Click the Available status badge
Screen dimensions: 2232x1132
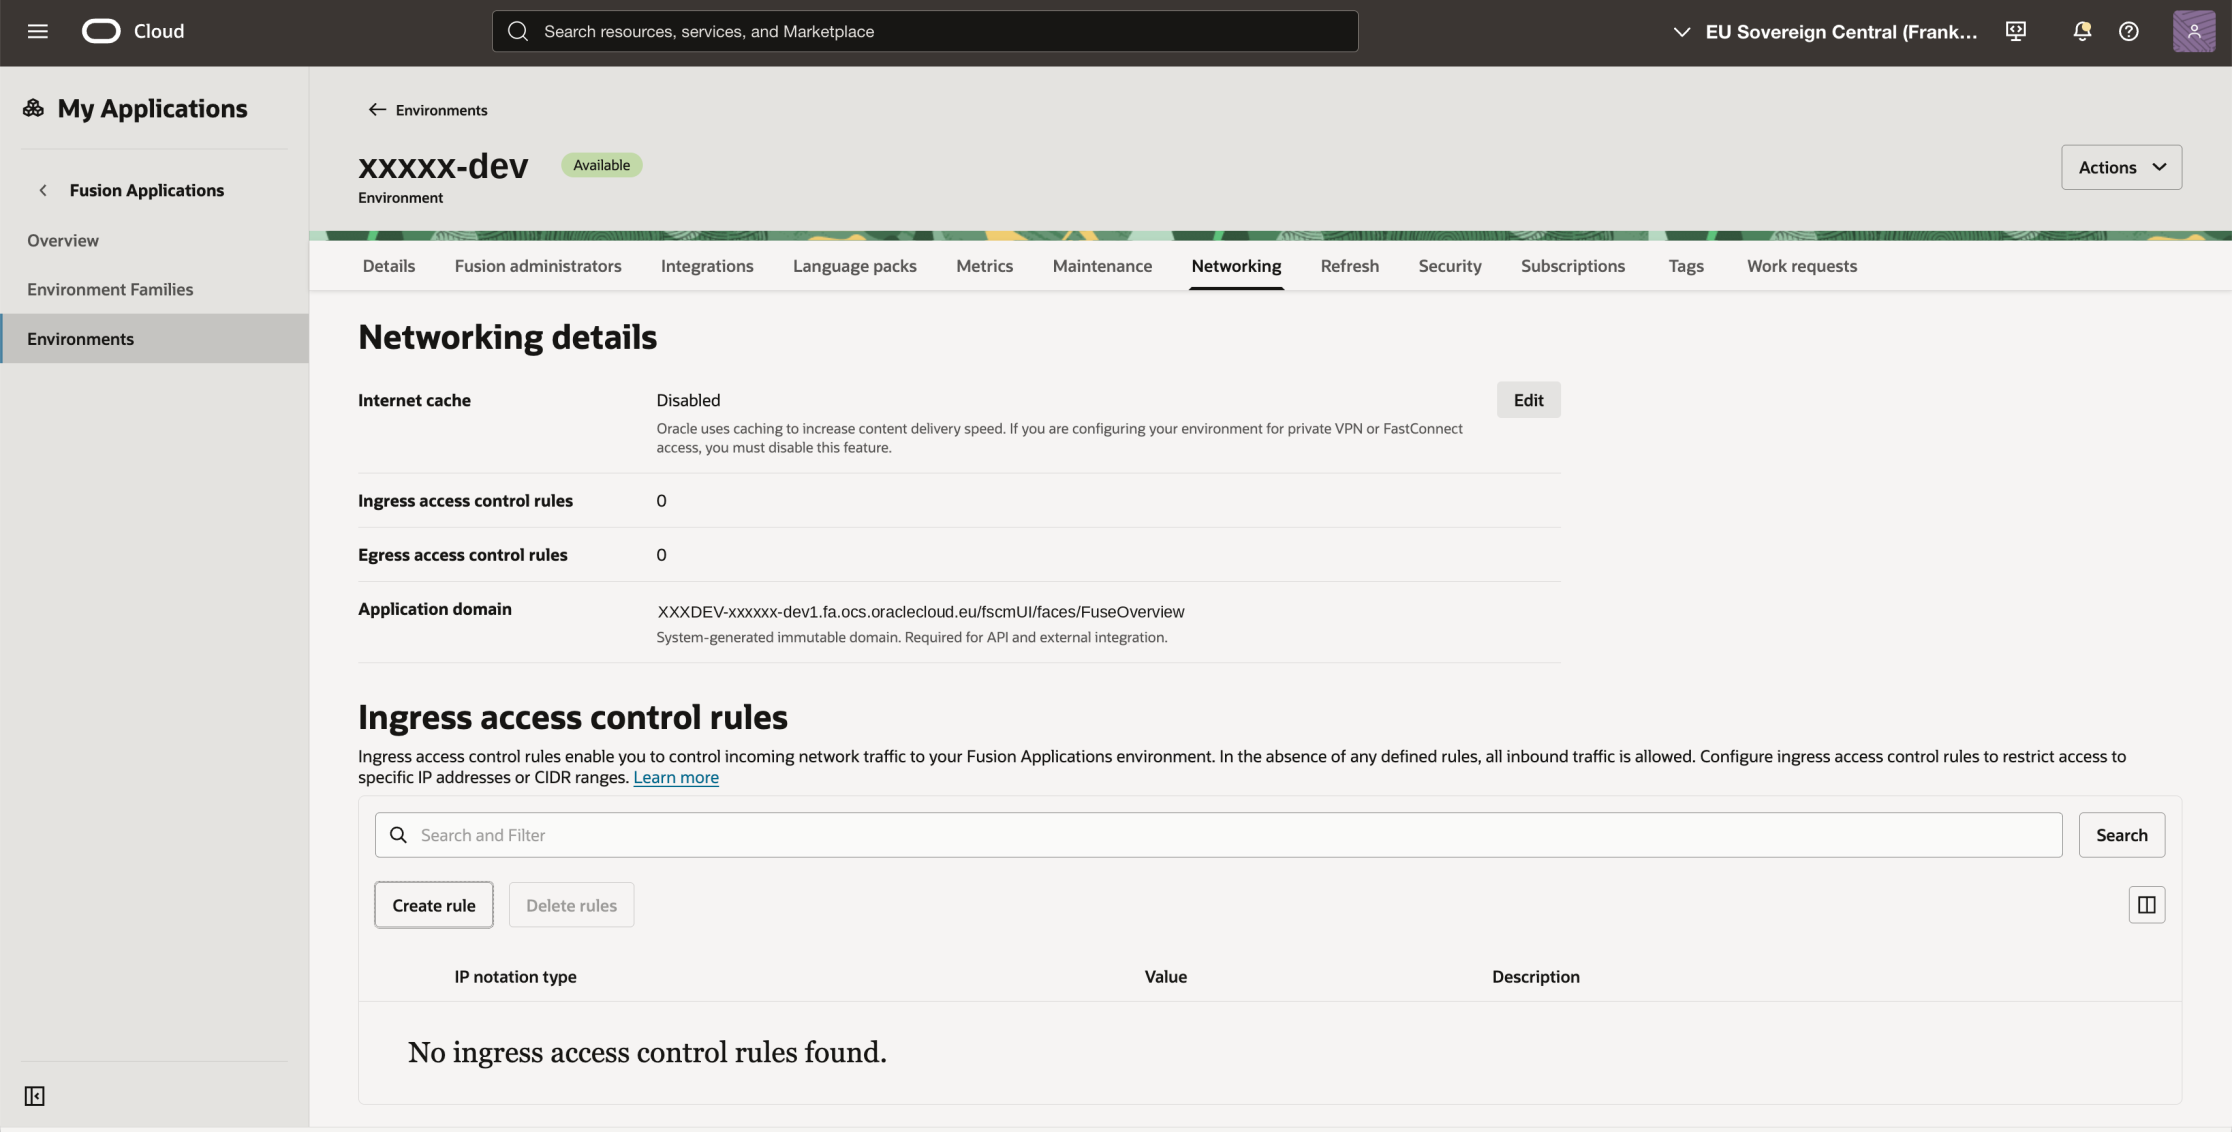click(x=602, y=165)
